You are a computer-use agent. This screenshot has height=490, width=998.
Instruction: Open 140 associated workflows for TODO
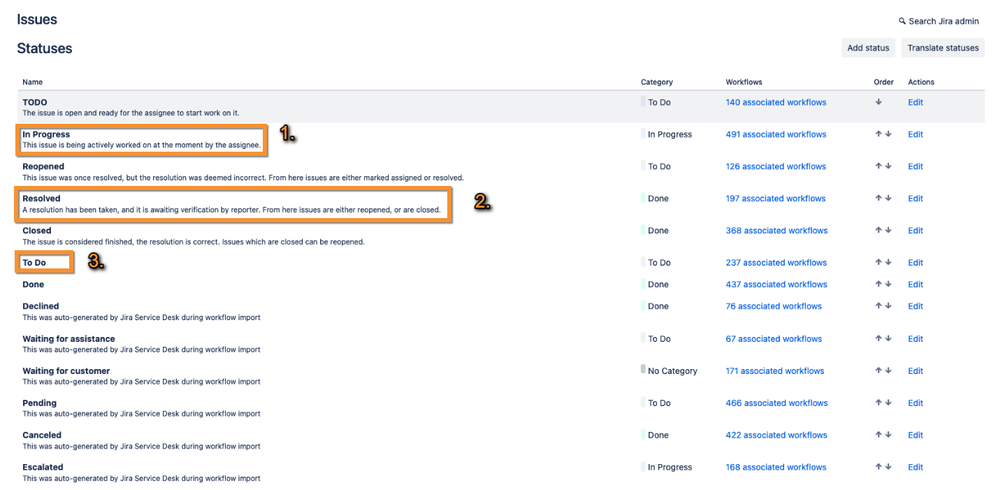(x=776, y=102)
